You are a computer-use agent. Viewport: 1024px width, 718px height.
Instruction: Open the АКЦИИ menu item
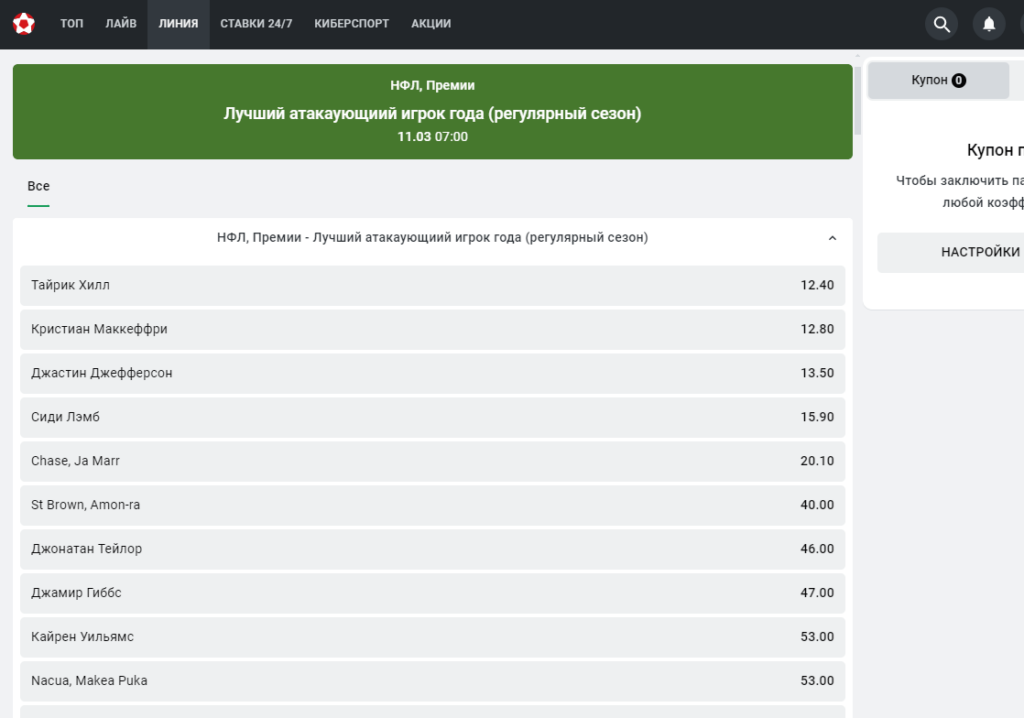click(431, 24)
